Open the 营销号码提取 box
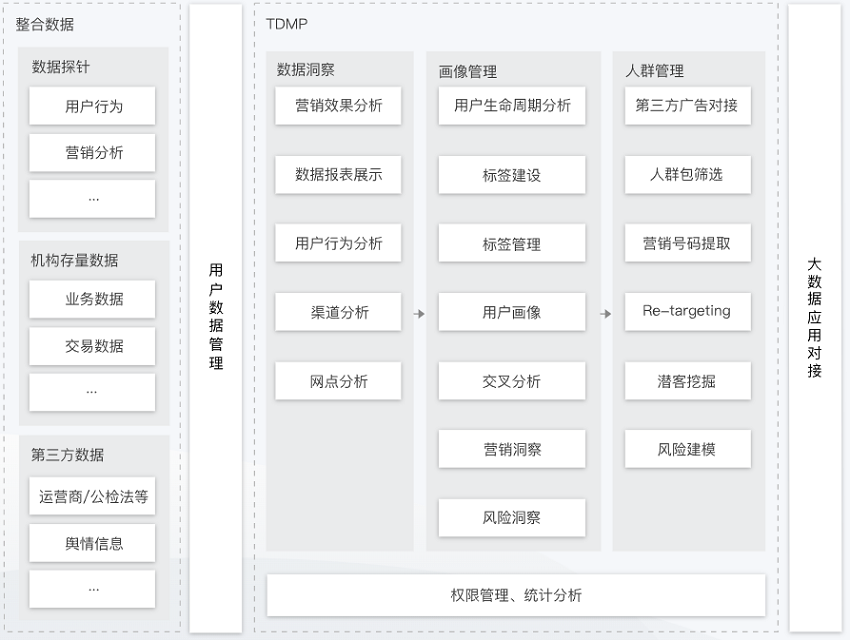This screenshot has width=850, height=640. tap(687, 243)
